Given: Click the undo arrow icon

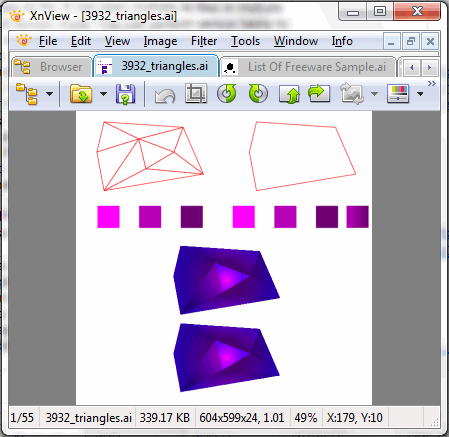Looking at the screenshot, I should pos(165,96).
